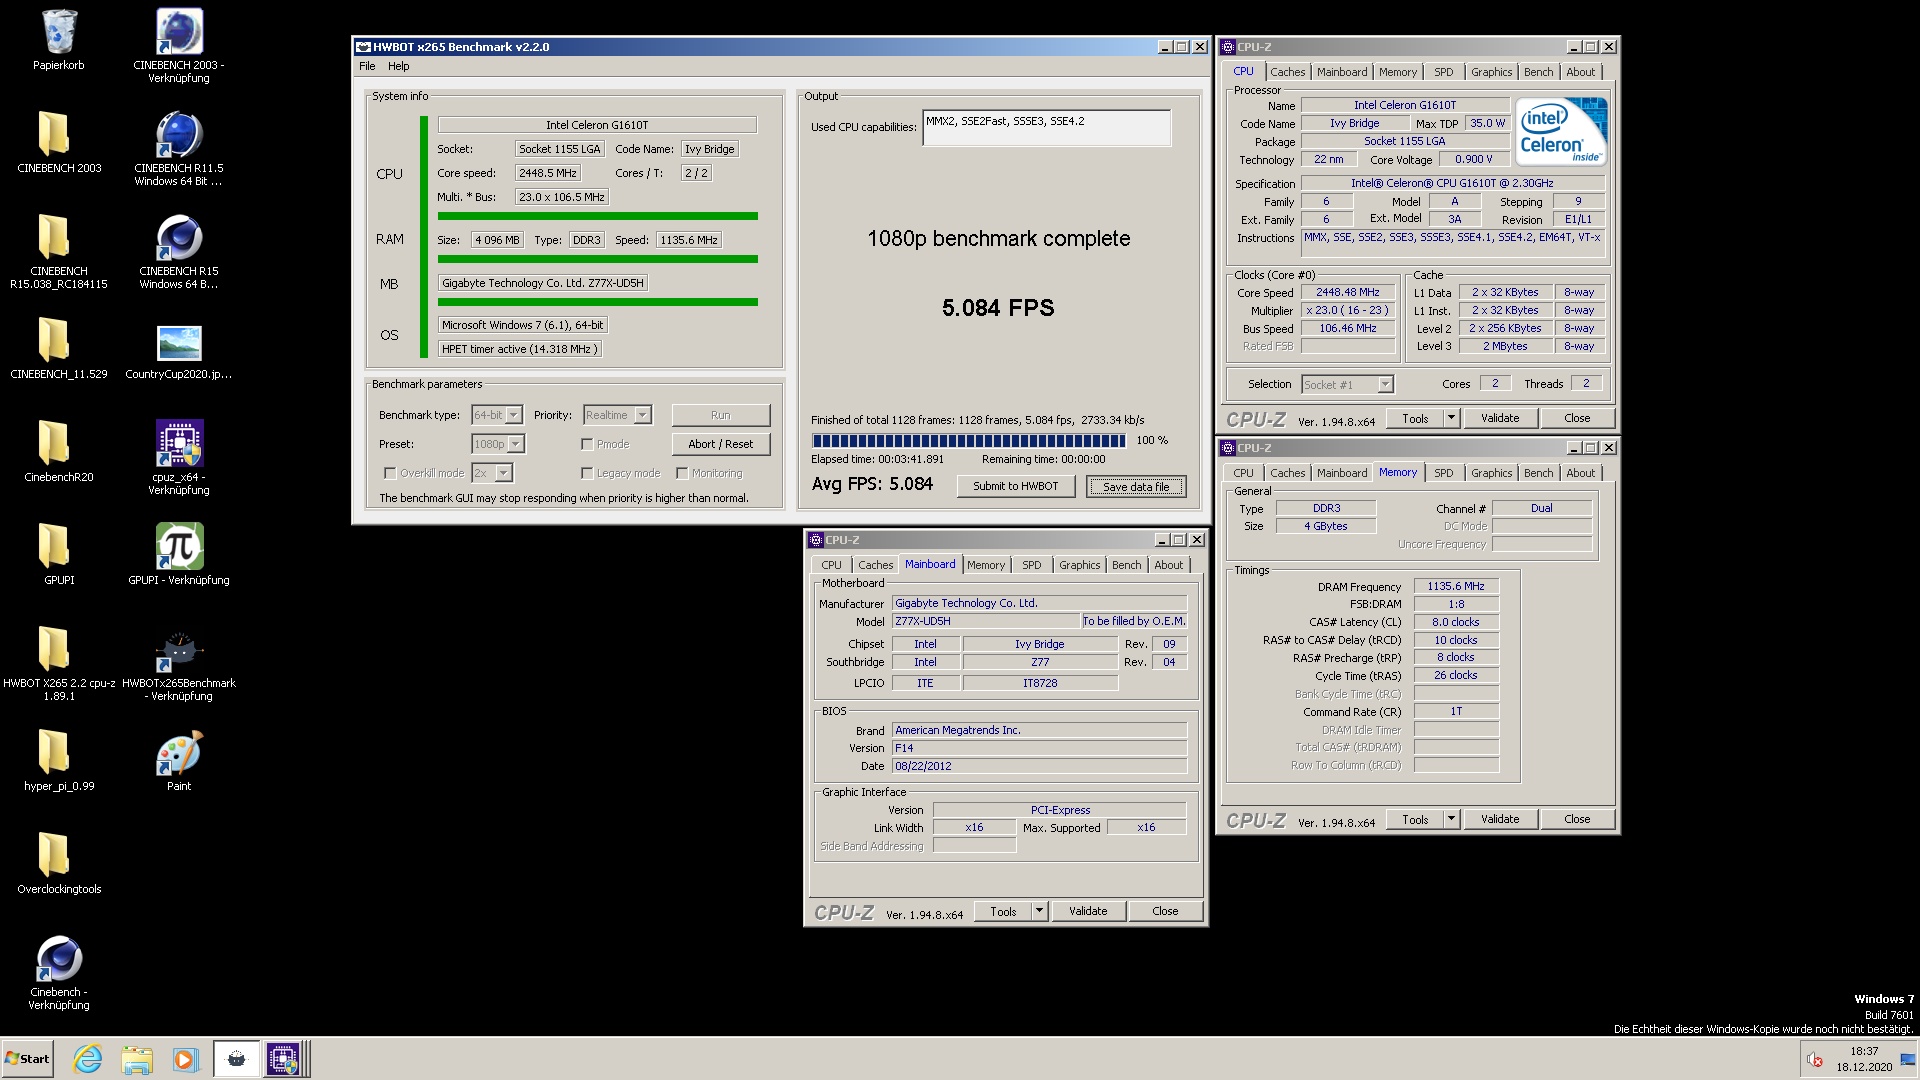Click the DRAM Frequency value 1135.6 MHz
Image resolution: width=1920 pixels, height=1080 pixels.
tap(1455, 586)
